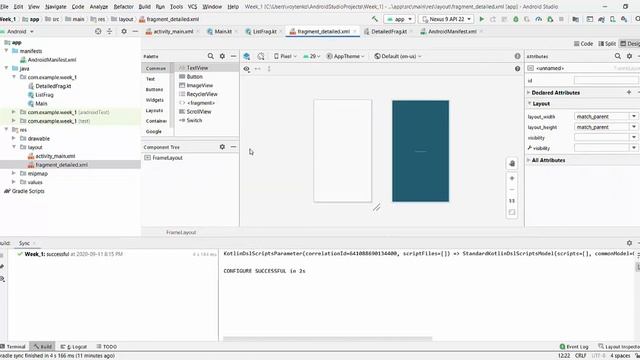Open the VCS menu

tap(192, 7)
